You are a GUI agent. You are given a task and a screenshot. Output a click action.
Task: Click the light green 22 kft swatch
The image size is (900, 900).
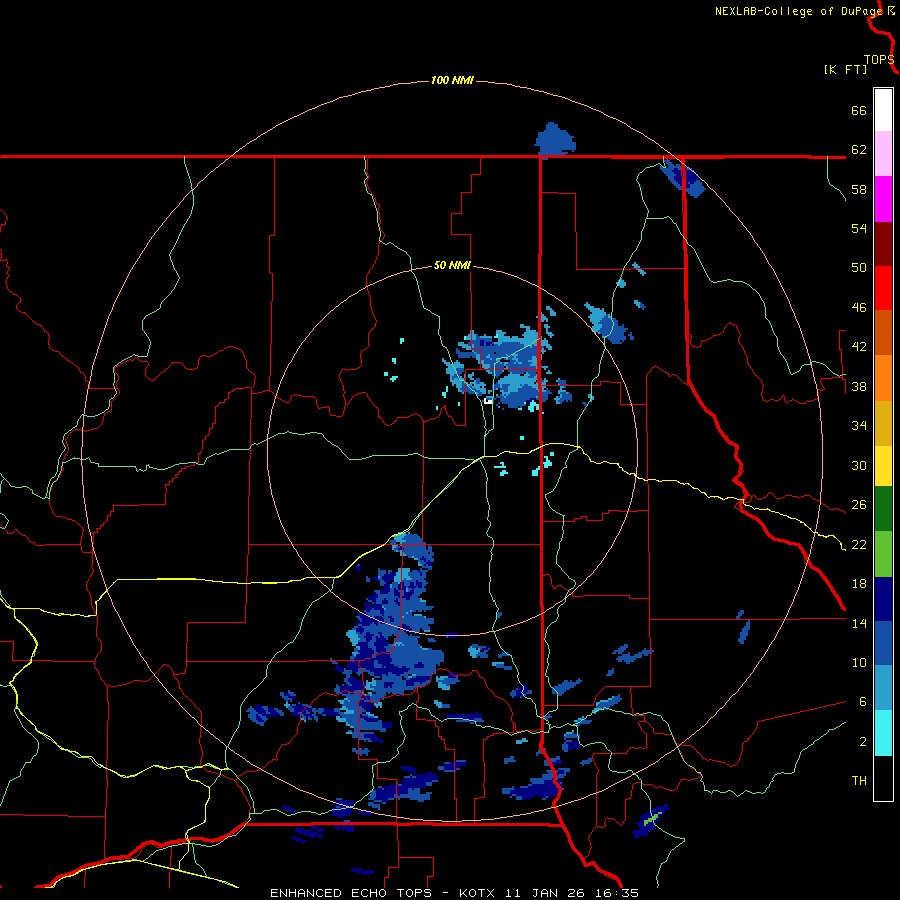click(x=883, y=554)
